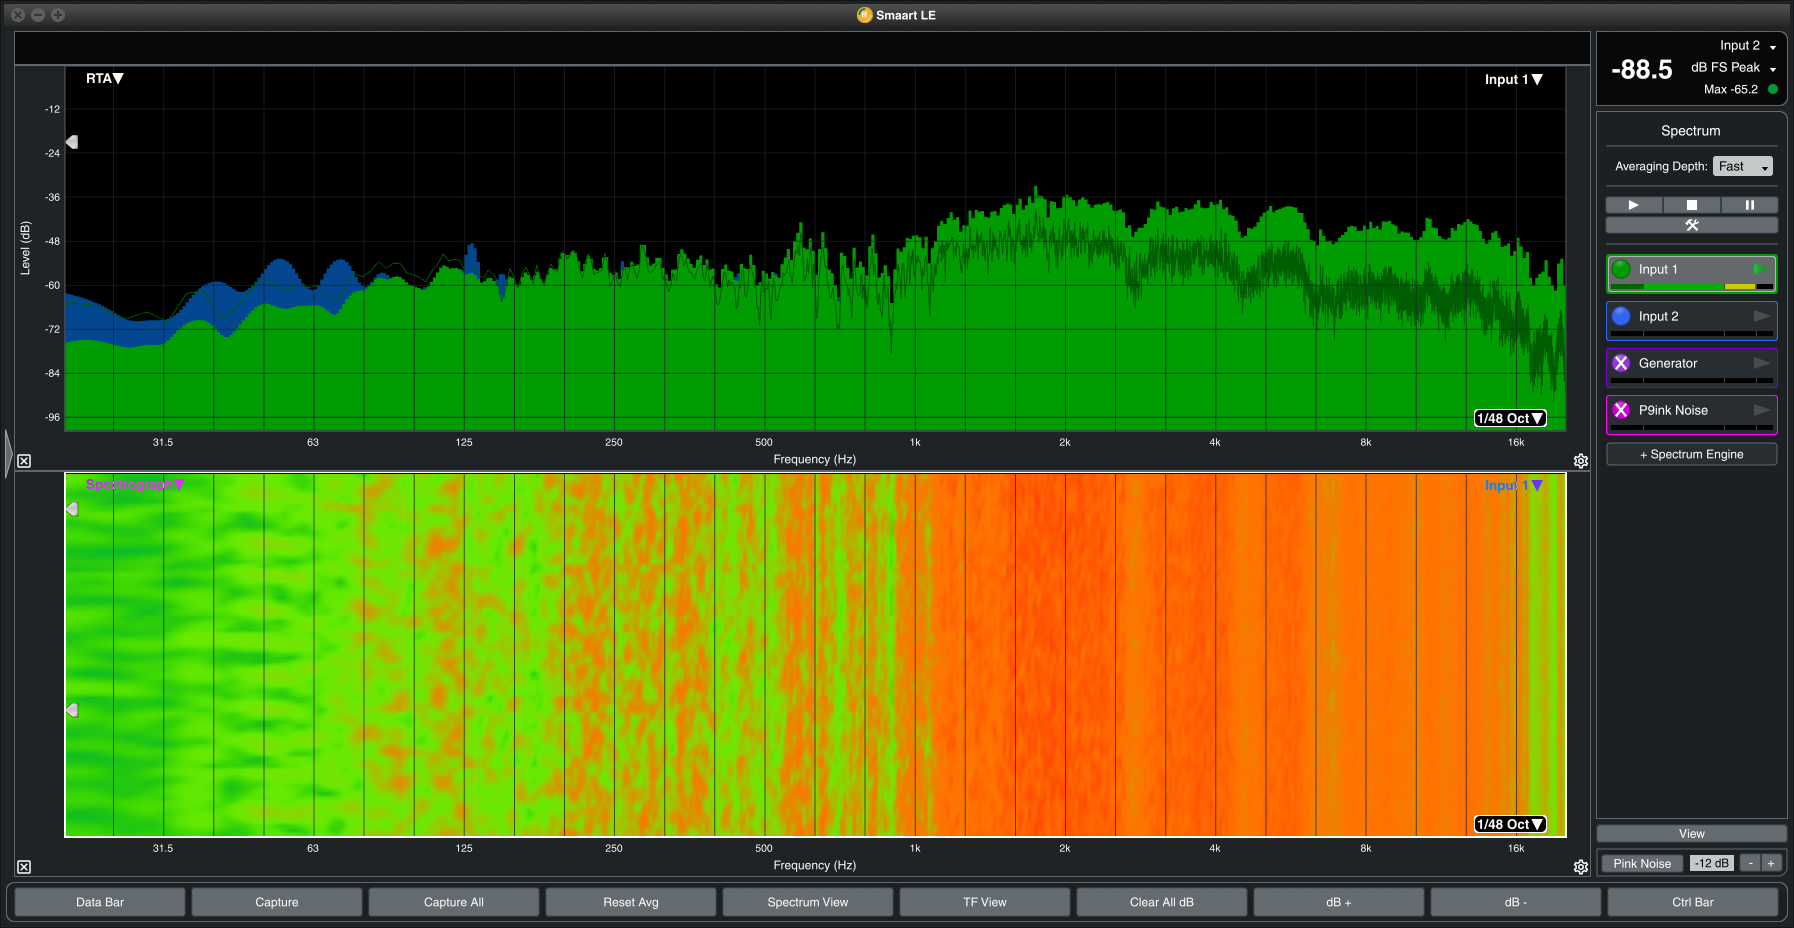Viewport: 1794px width, 928px height.
Task: Start Generator engine with its arrow
Action: click(x=1761, y=363)
